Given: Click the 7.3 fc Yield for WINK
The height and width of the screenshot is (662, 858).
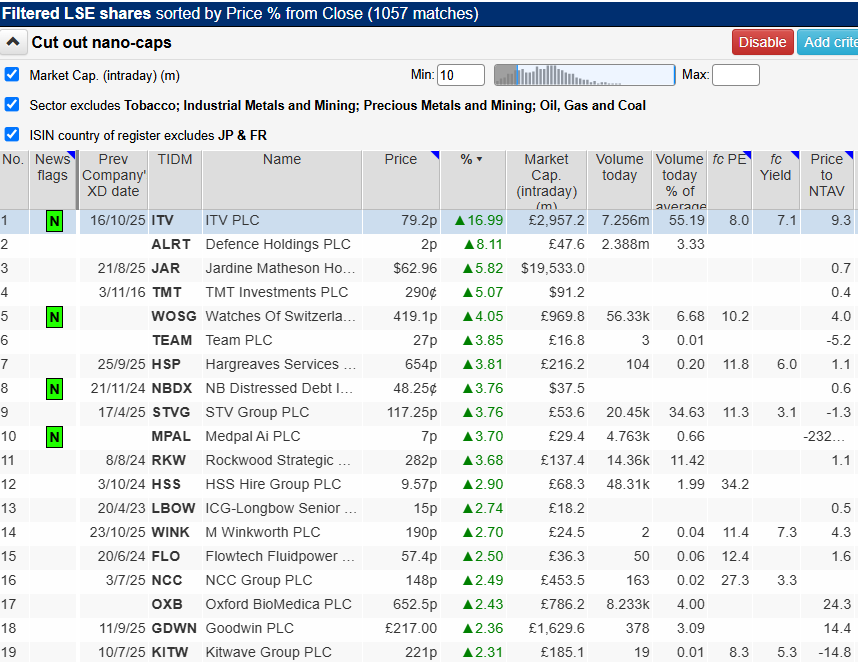Looking at the screenshot, I should (x=787, y=532).
